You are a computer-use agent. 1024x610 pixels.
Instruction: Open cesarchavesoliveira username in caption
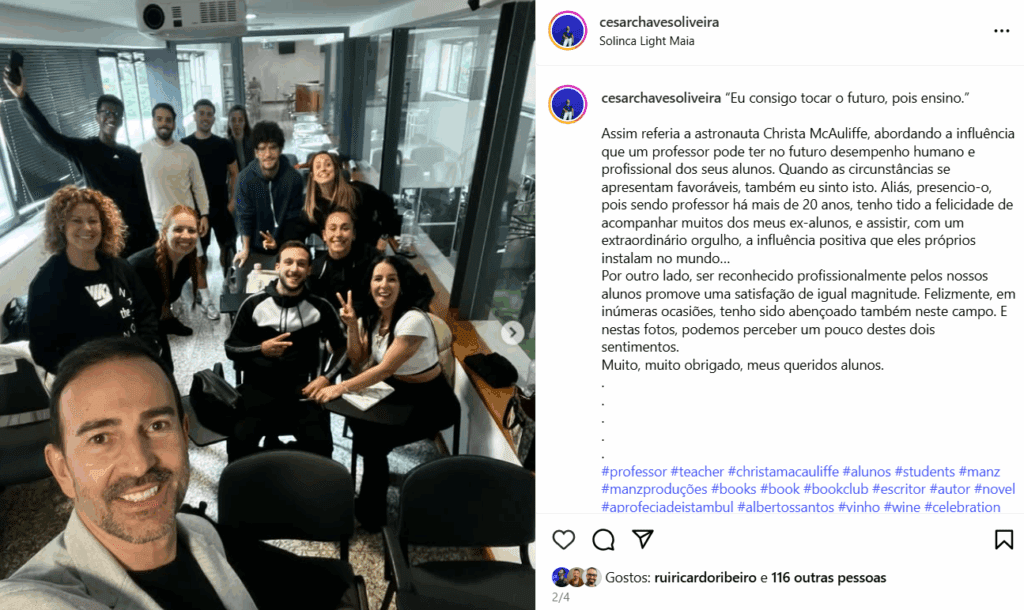click(x=661, y=98)
